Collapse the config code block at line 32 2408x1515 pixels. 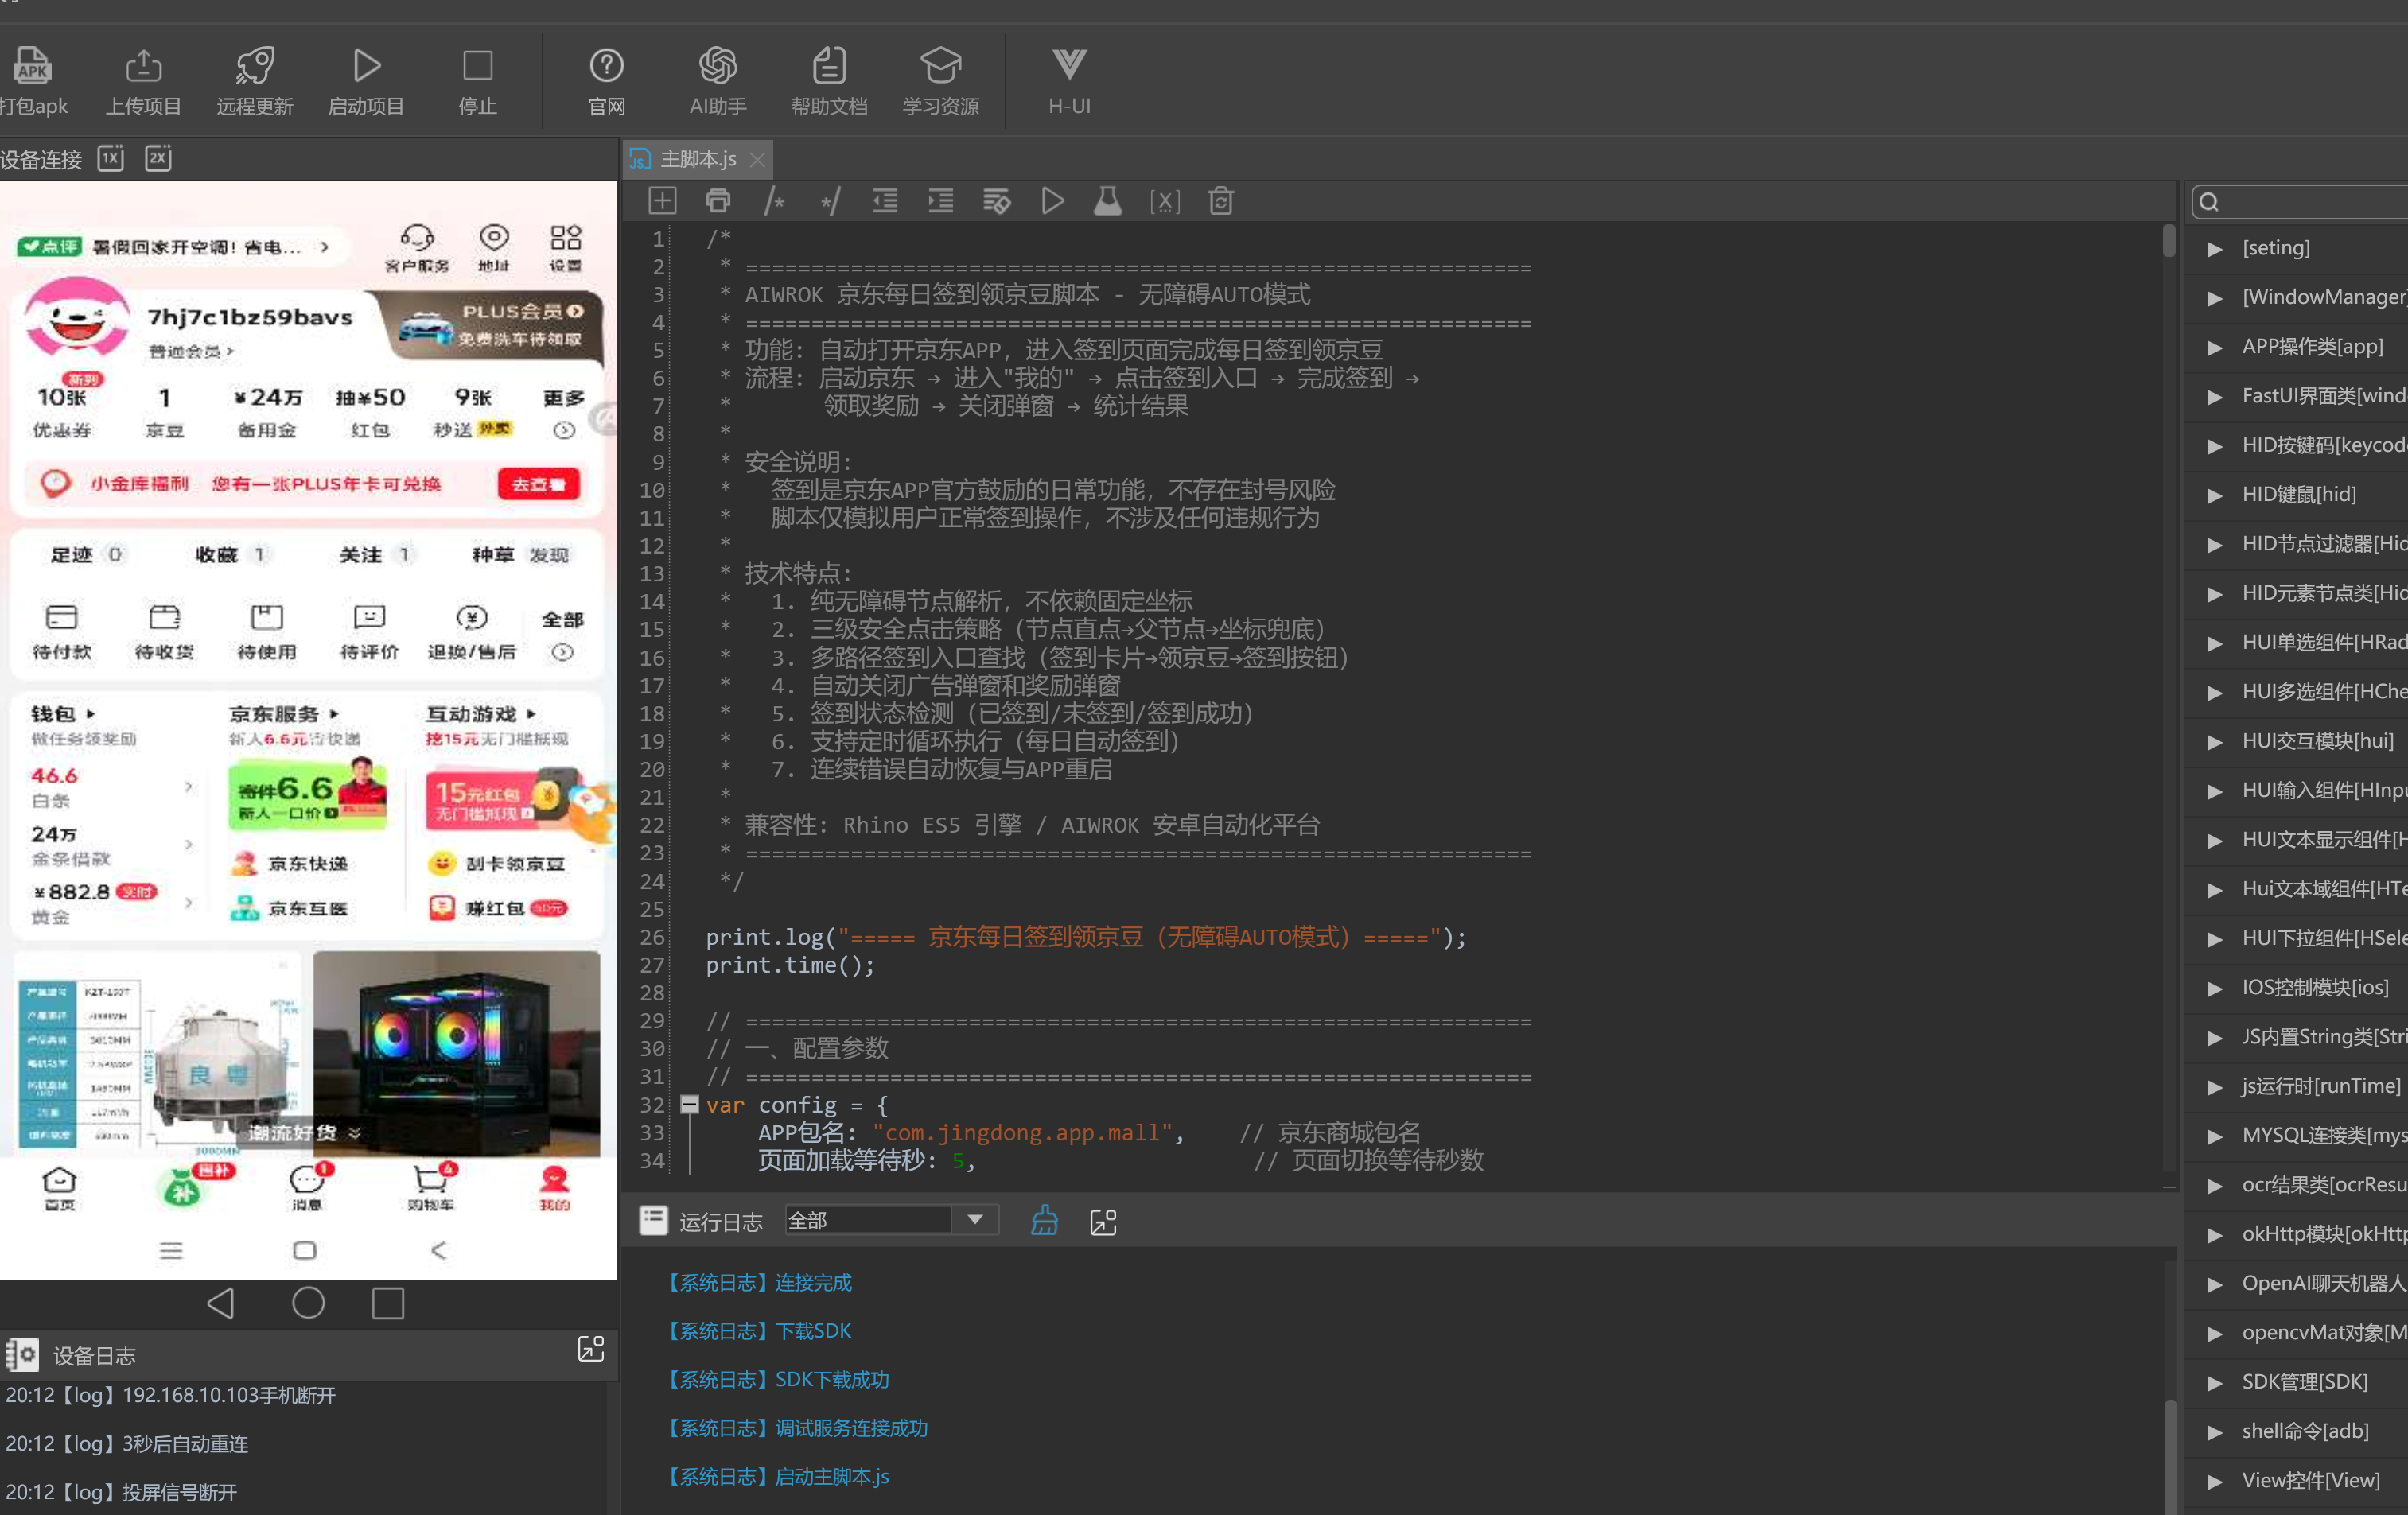[x=689, y=1104]
